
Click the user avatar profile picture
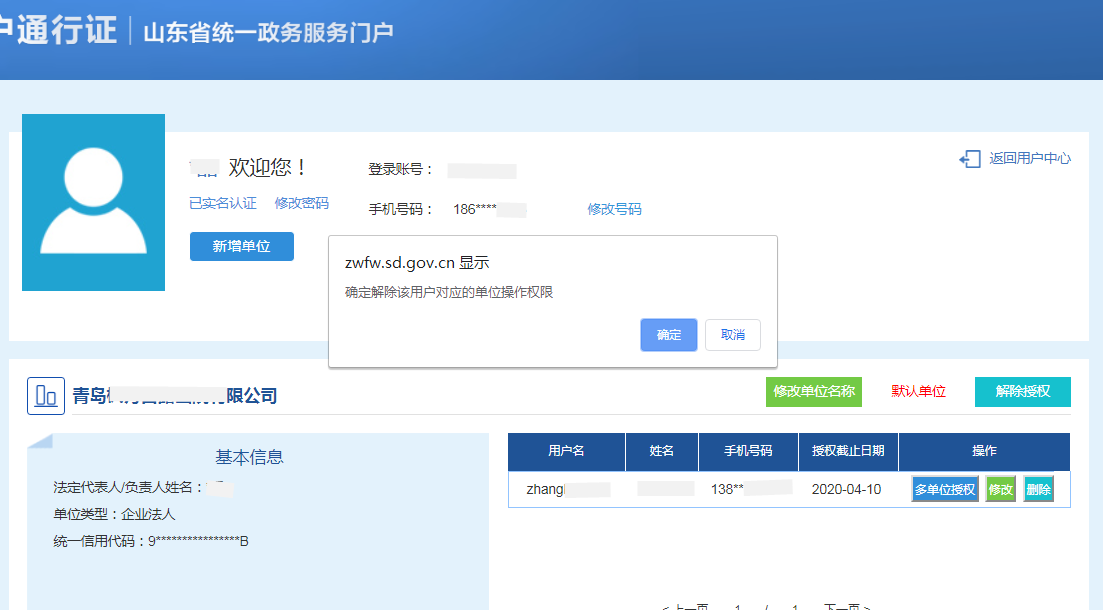(x=93, y=202)
